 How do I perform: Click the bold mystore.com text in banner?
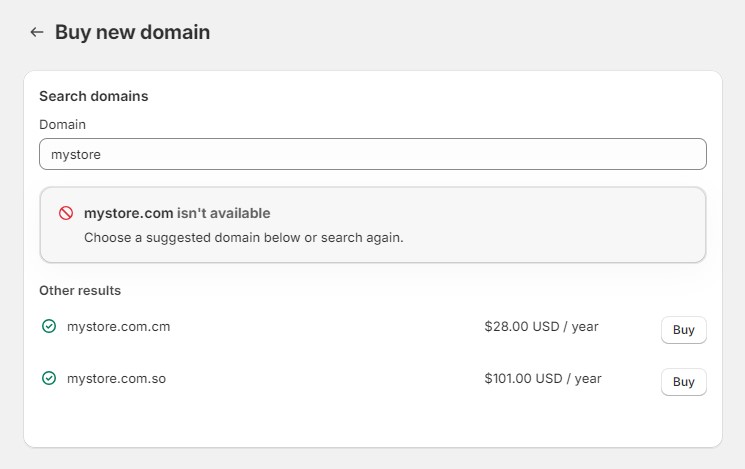click(128, 213)
